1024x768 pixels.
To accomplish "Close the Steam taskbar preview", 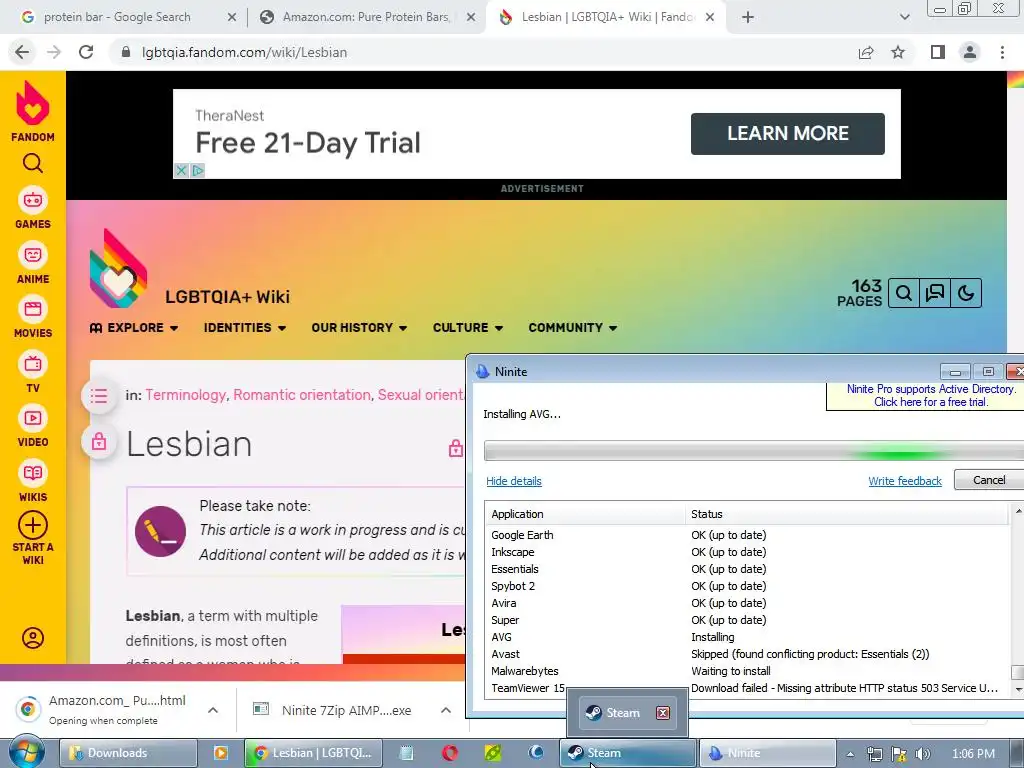I will [663, 712].
